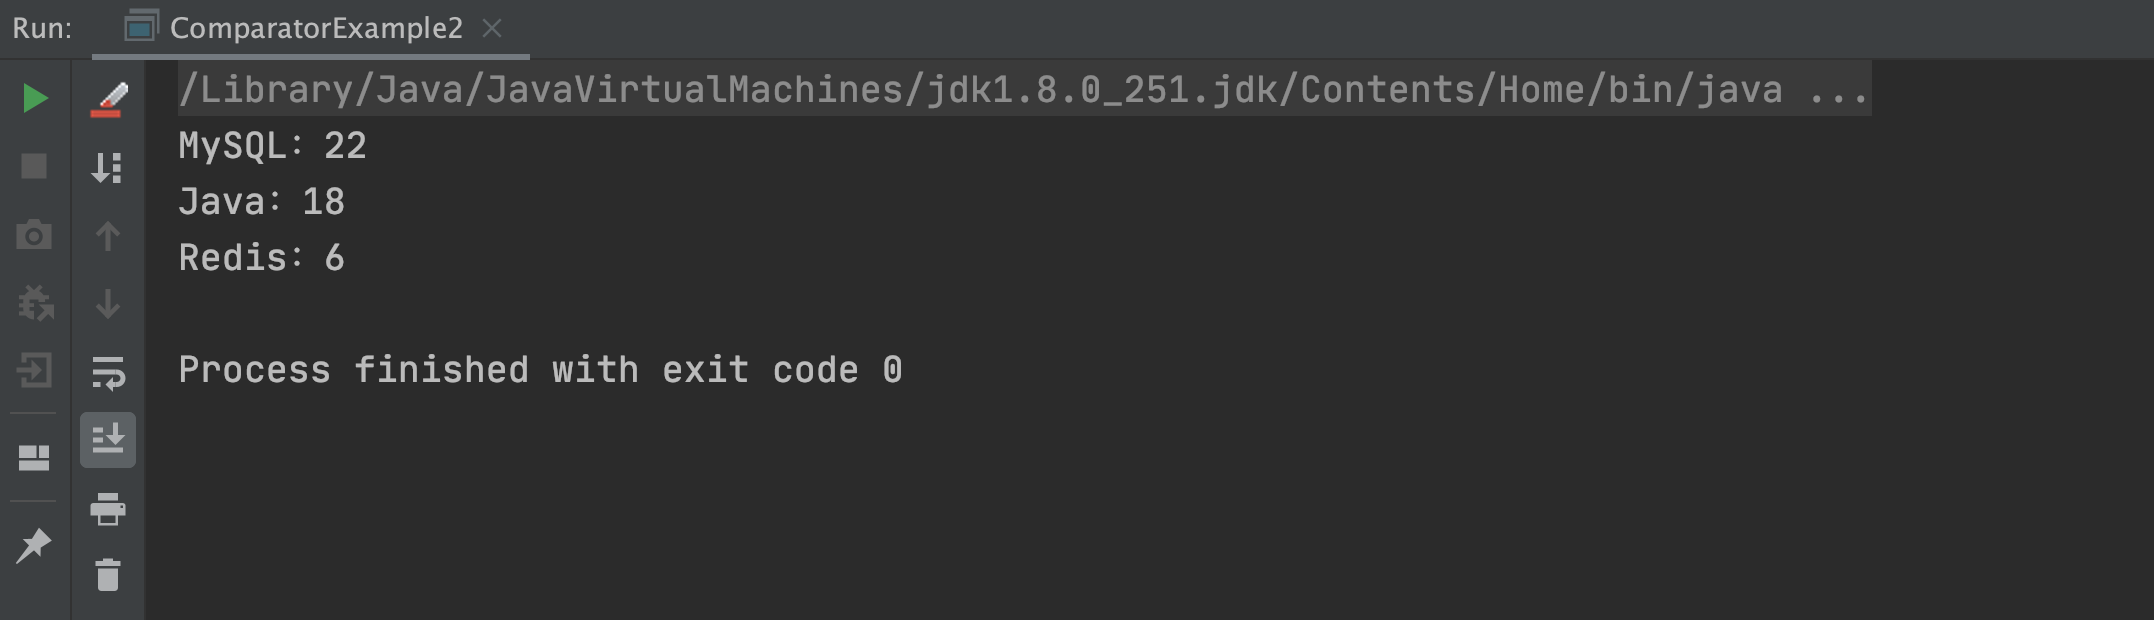Close the ComparatorExample2 tab

click(492, 28)
